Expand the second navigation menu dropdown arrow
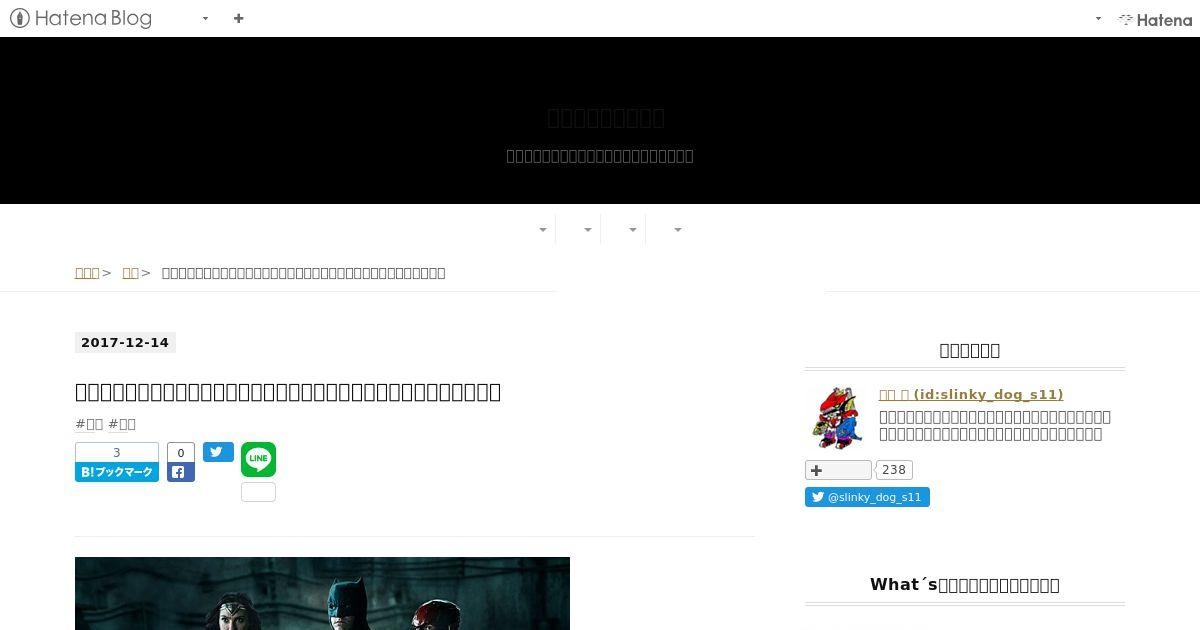The height and width of the screenshot is (630, 1200). 588,230
